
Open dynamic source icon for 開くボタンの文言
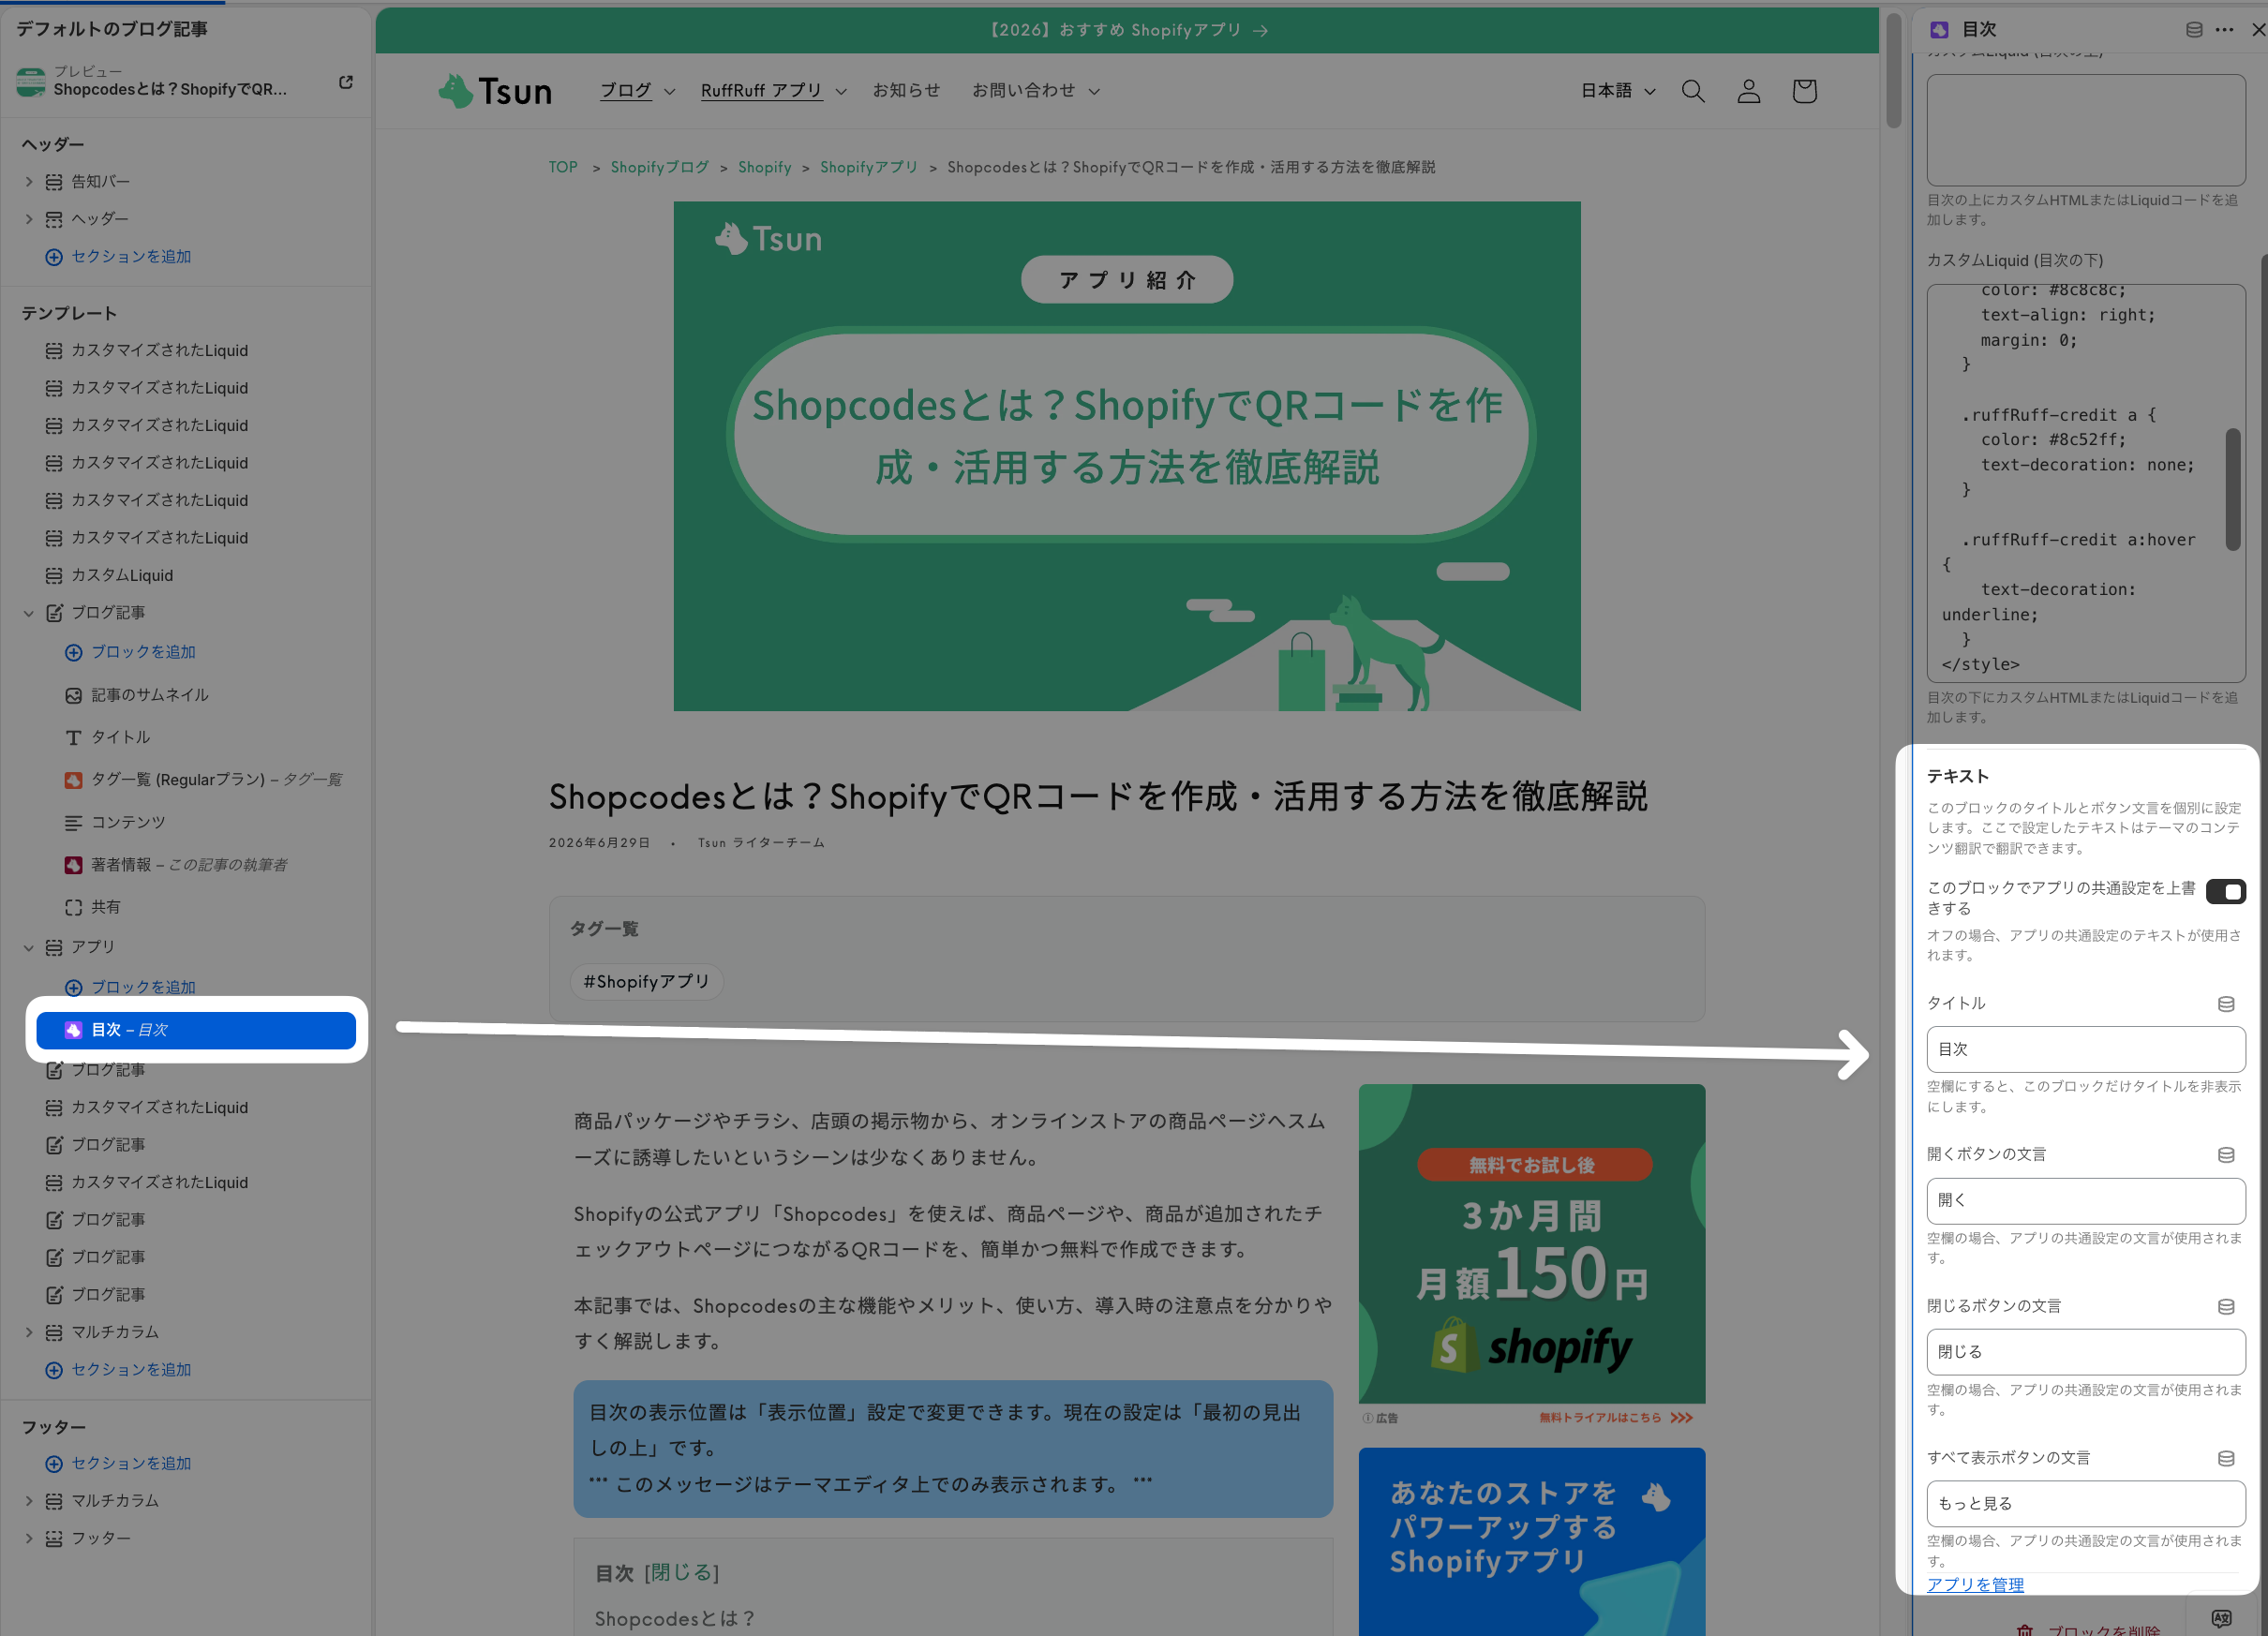2226,1155
